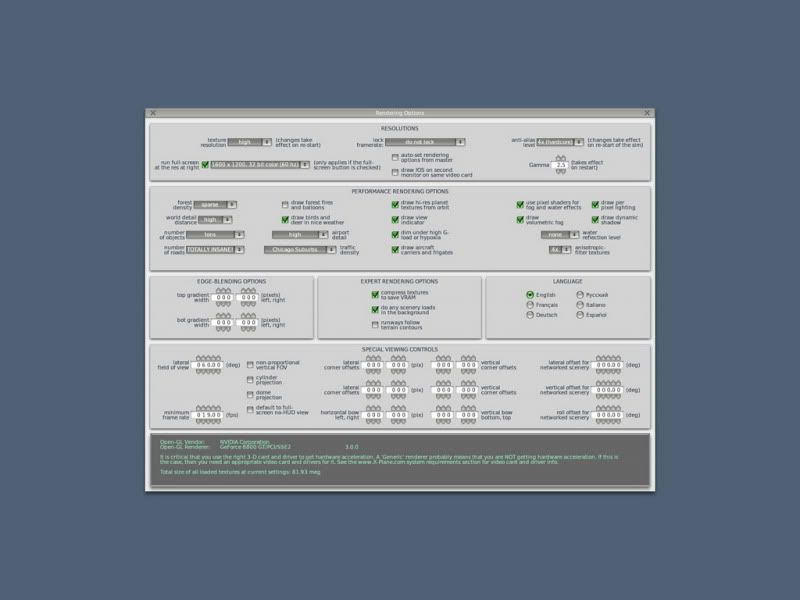The height and width of the screenshot is (600, 800).
Task: Click the top-right X of Rendering Options
Action: click(647, 113)
